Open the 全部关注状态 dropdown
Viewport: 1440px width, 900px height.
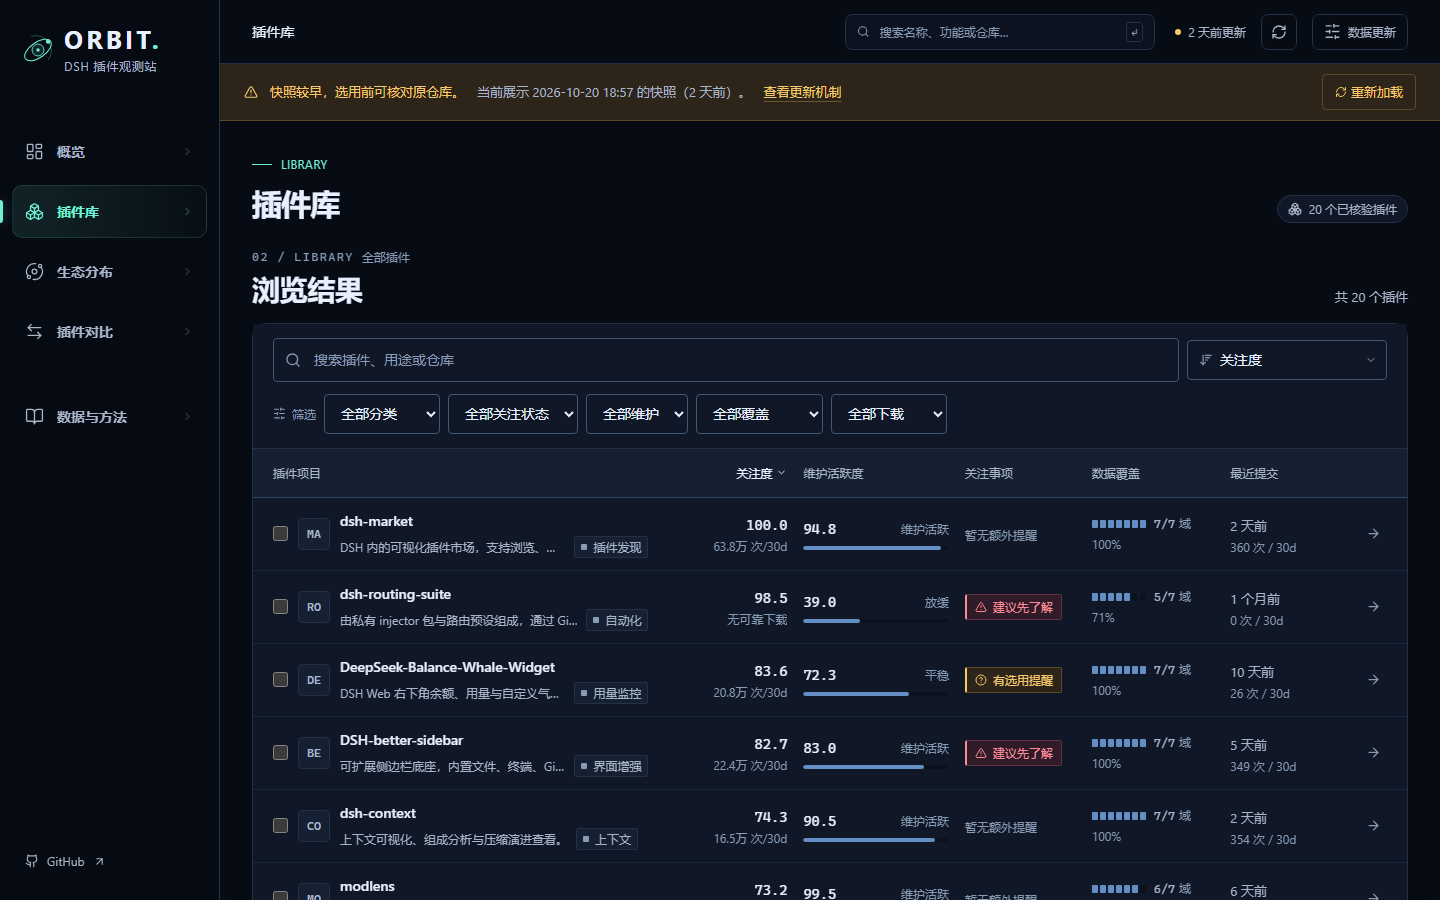point(513,414)
